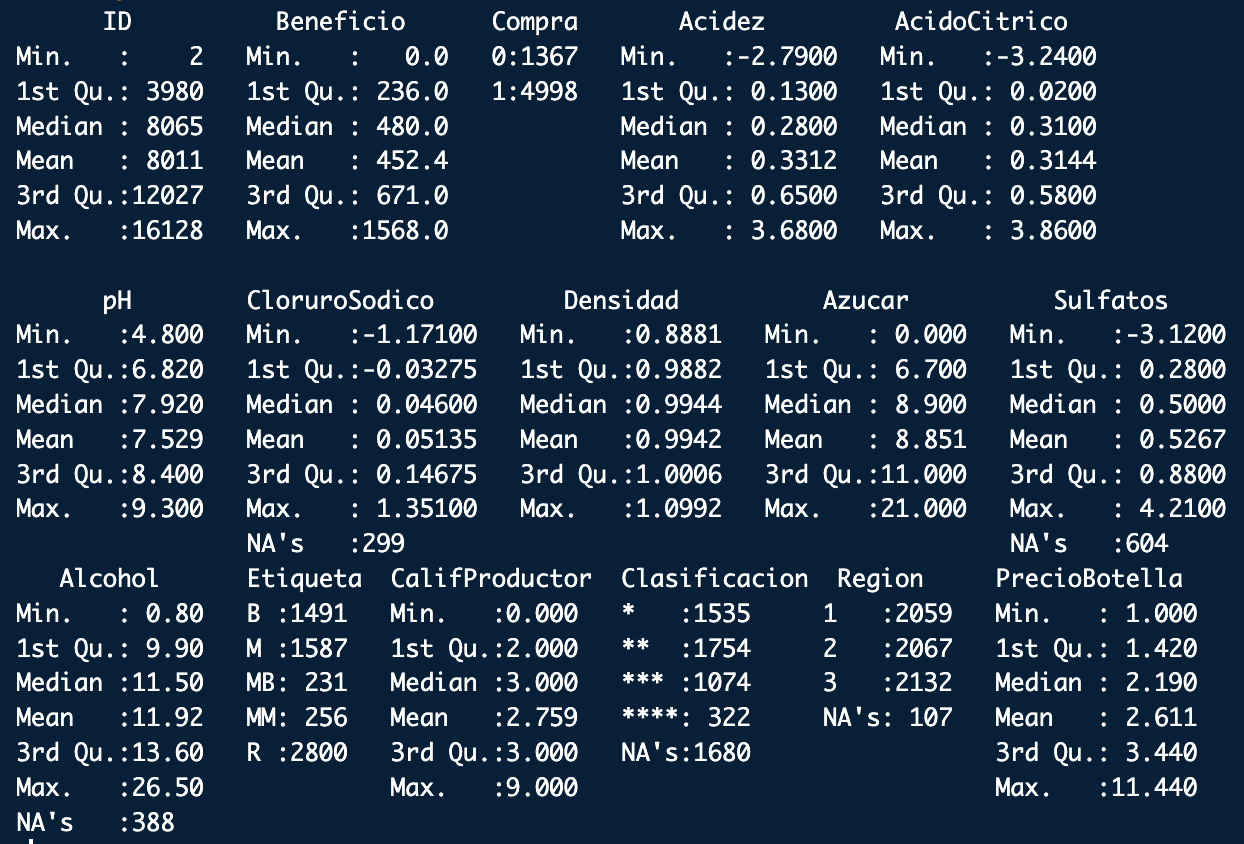Image resolution: width=1244 pixels, height=844 pixels.
Task: Click the Beneficio column header
Action: [340, 21]
